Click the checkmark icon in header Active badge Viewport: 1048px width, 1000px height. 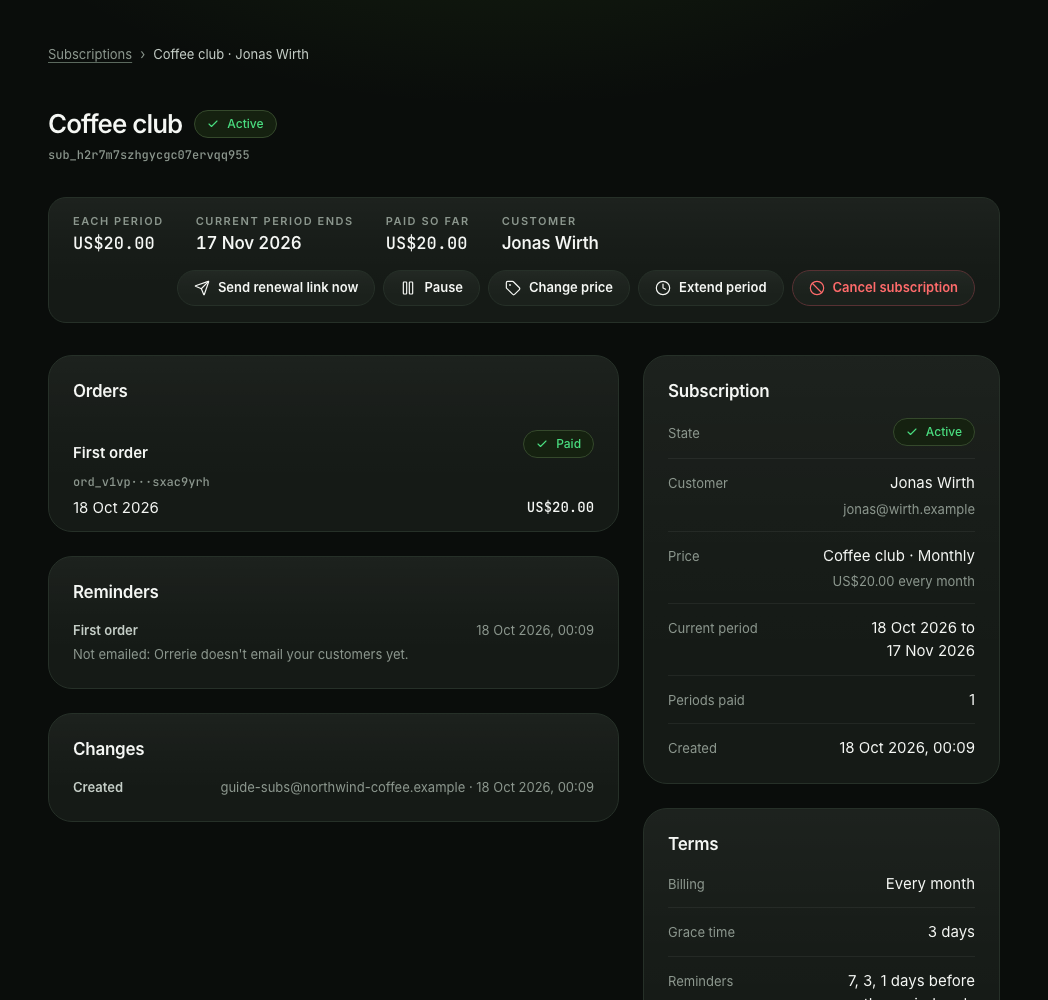[213, 124]
